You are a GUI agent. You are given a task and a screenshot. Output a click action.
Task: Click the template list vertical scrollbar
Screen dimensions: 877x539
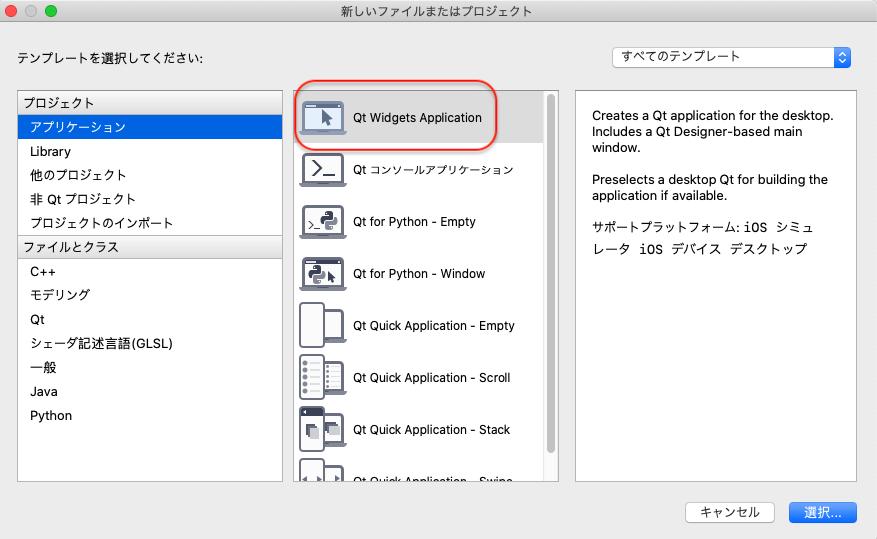551,274
